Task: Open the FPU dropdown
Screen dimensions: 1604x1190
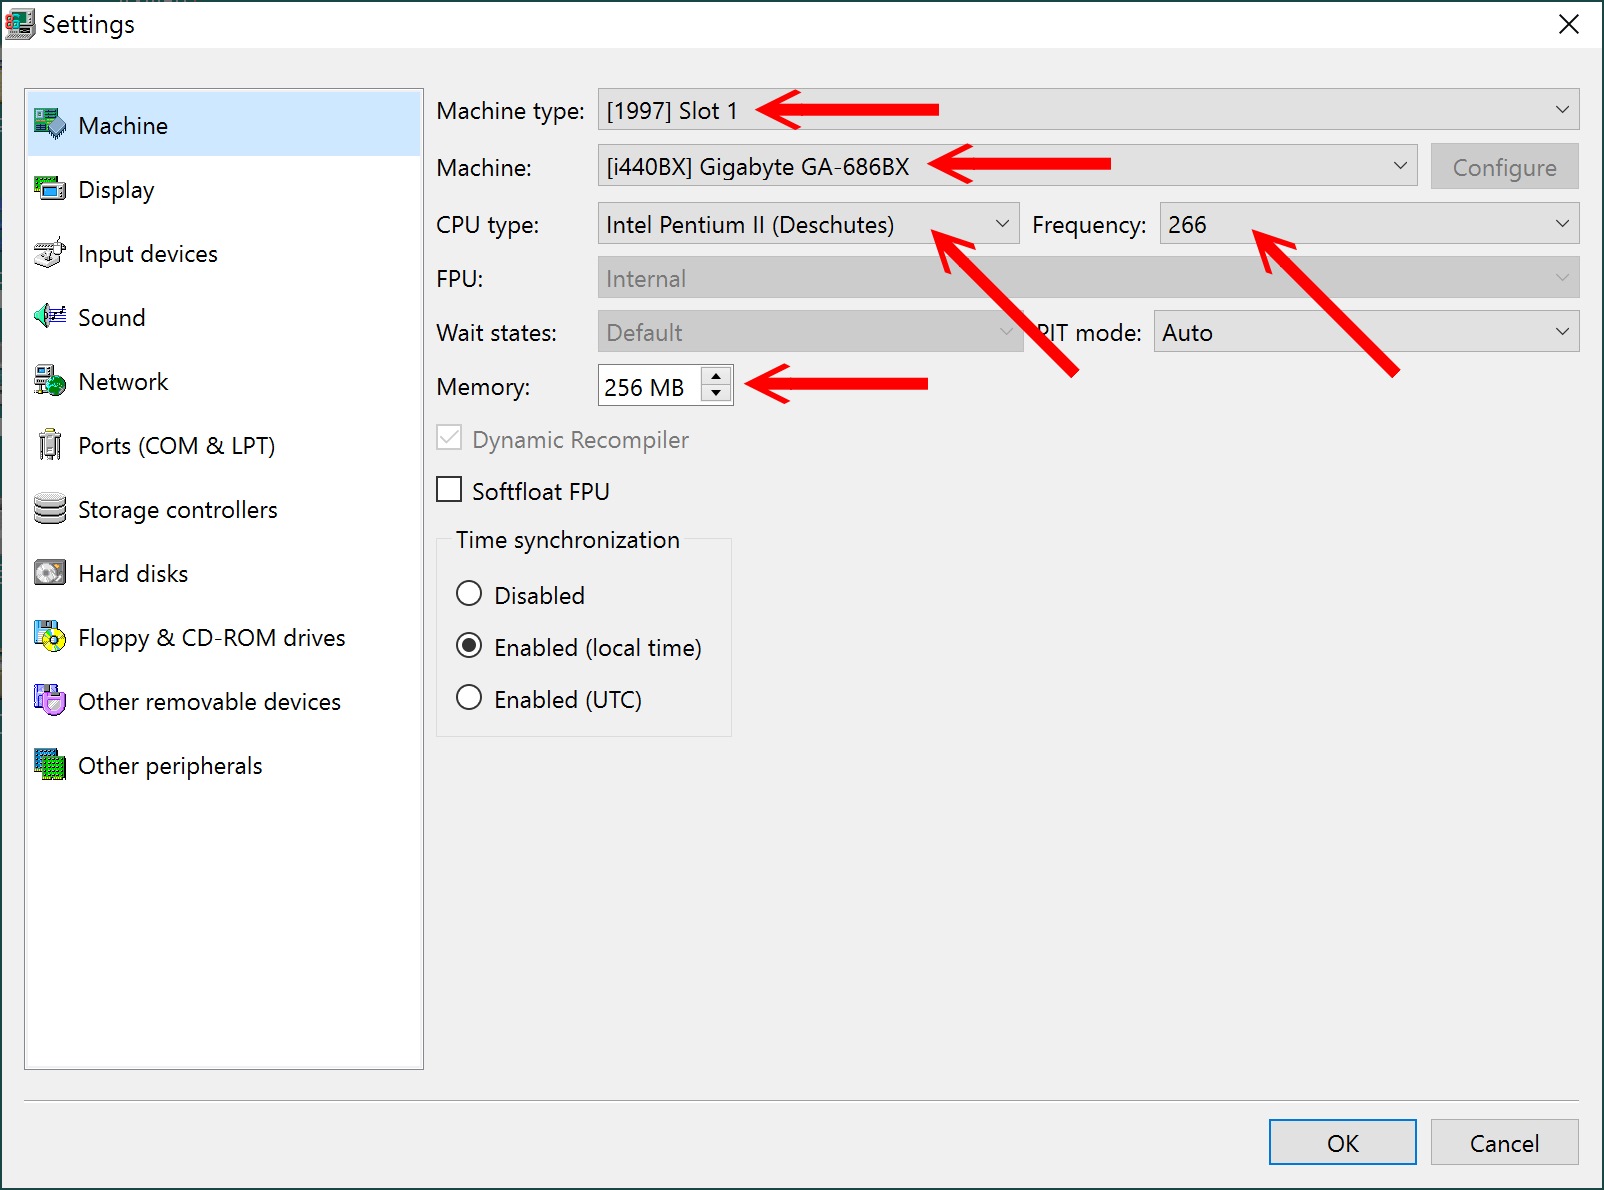Action: click(1088, 278)
